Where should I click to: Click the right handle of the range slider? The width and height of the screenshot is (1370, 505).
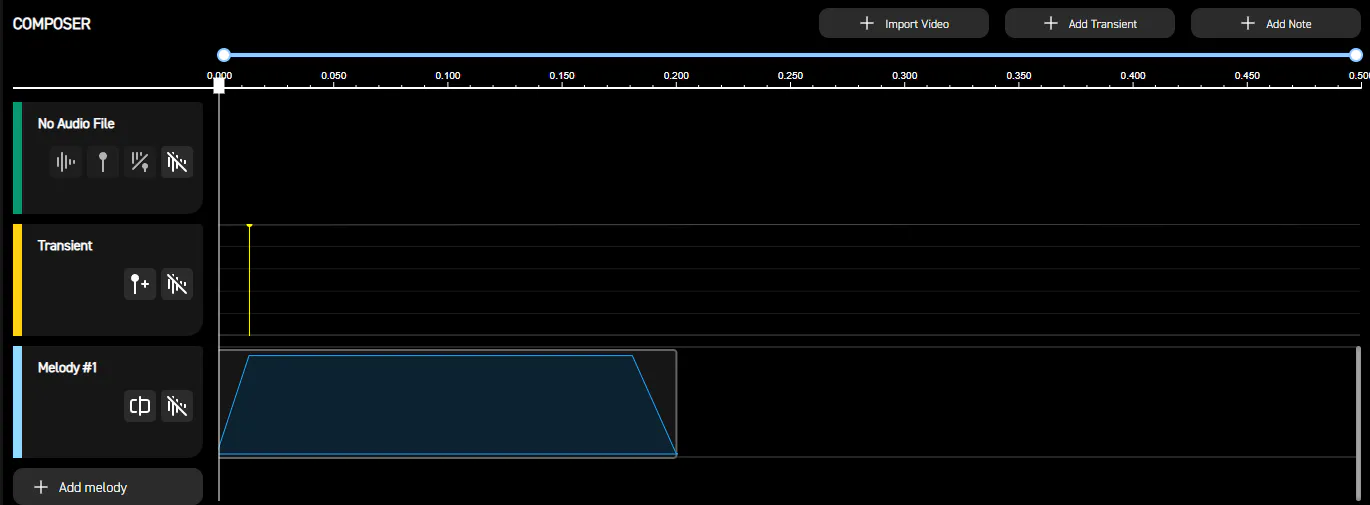(1356, 55)
